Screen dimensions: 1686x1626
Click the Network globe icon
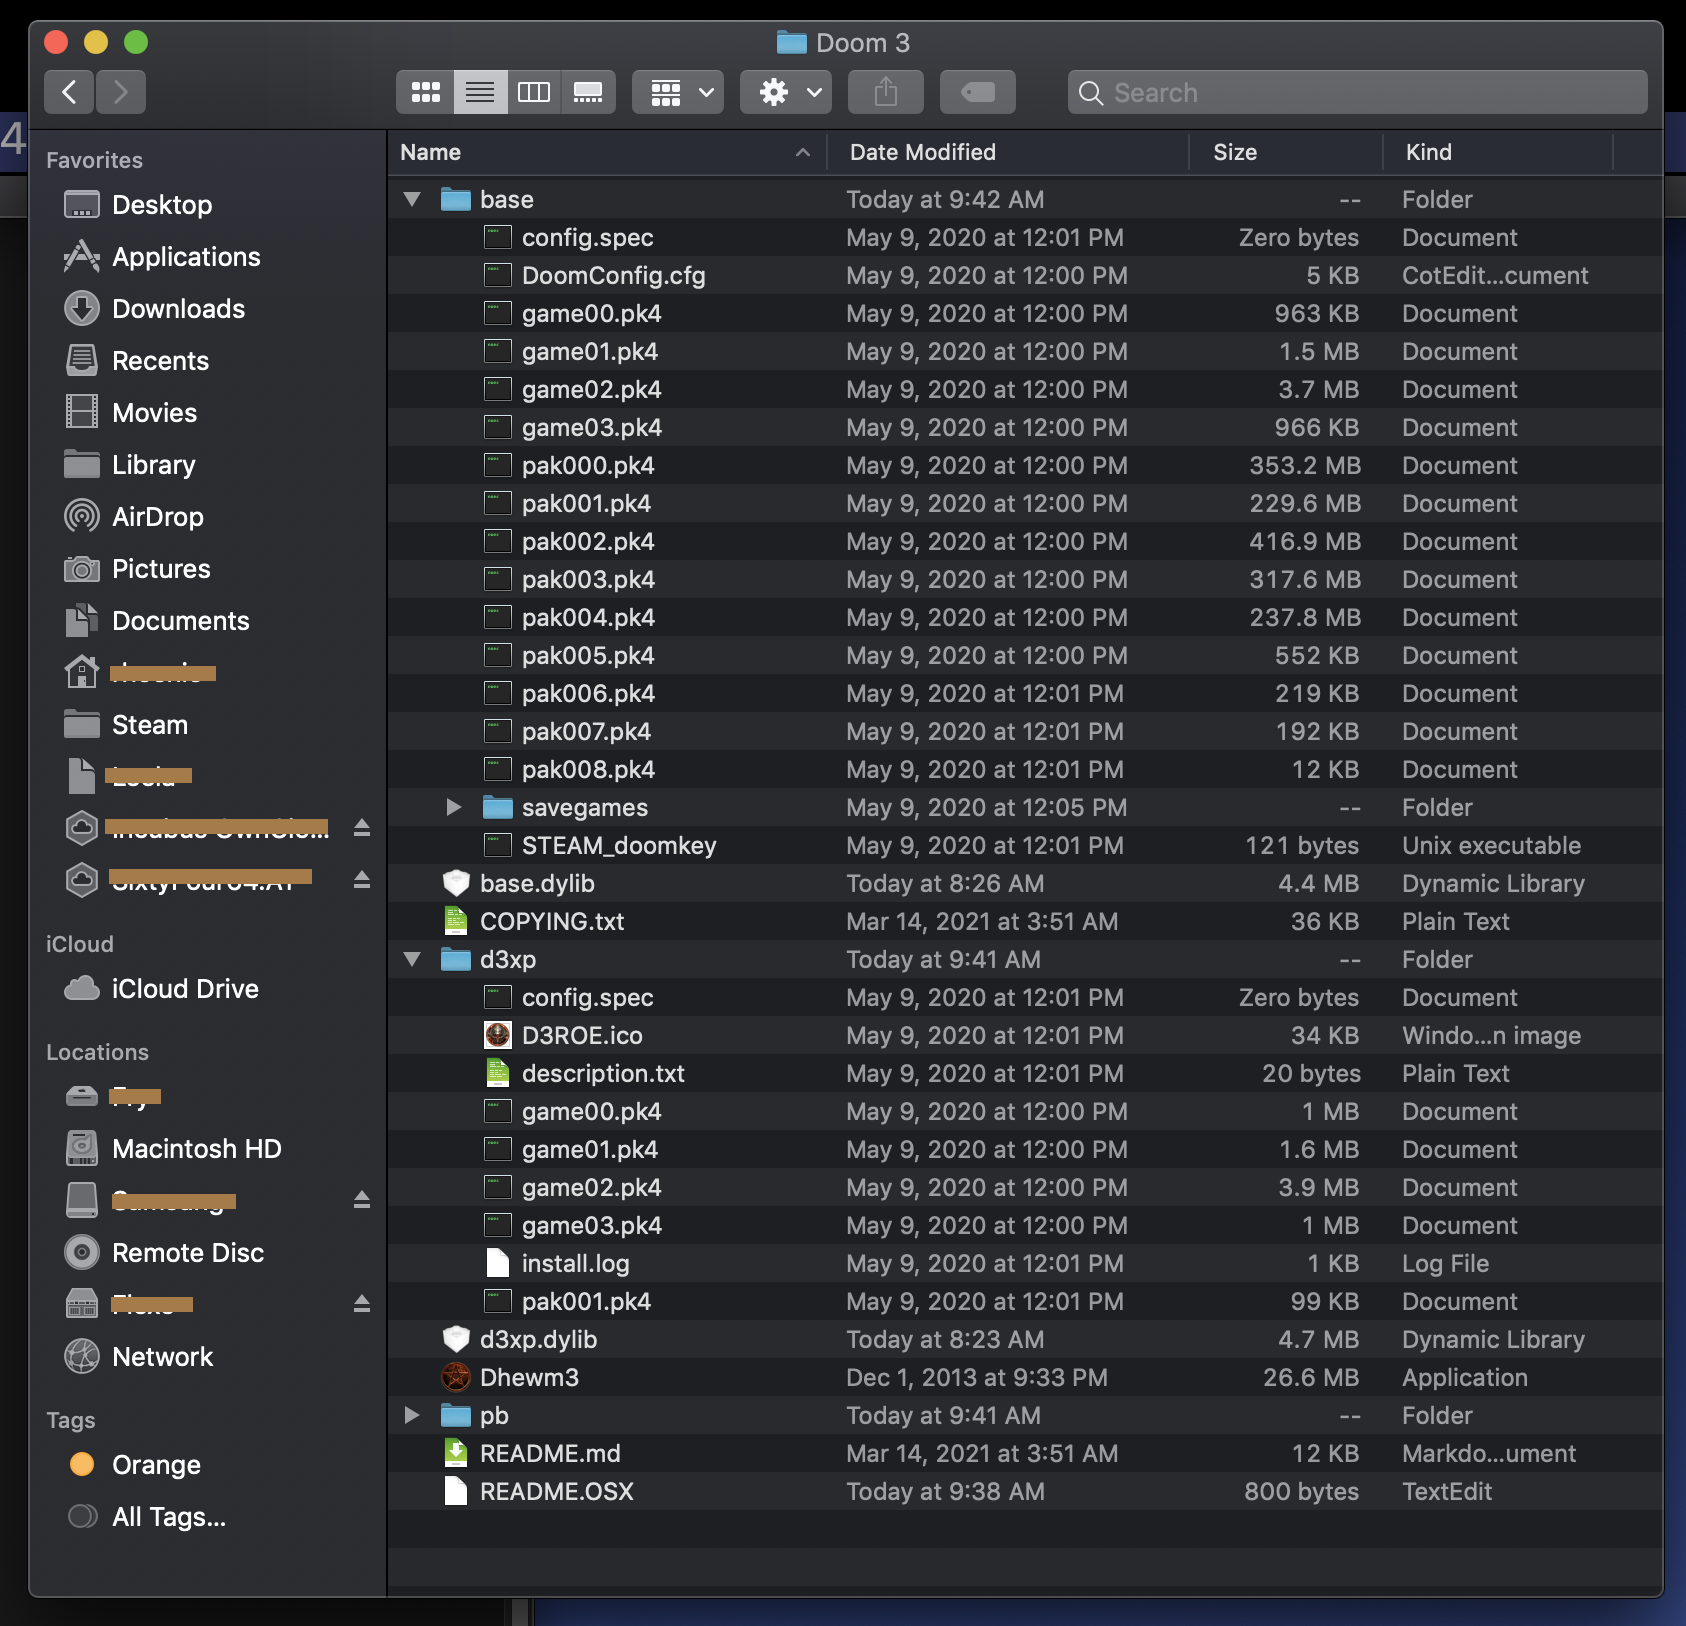coord(82,1357)
